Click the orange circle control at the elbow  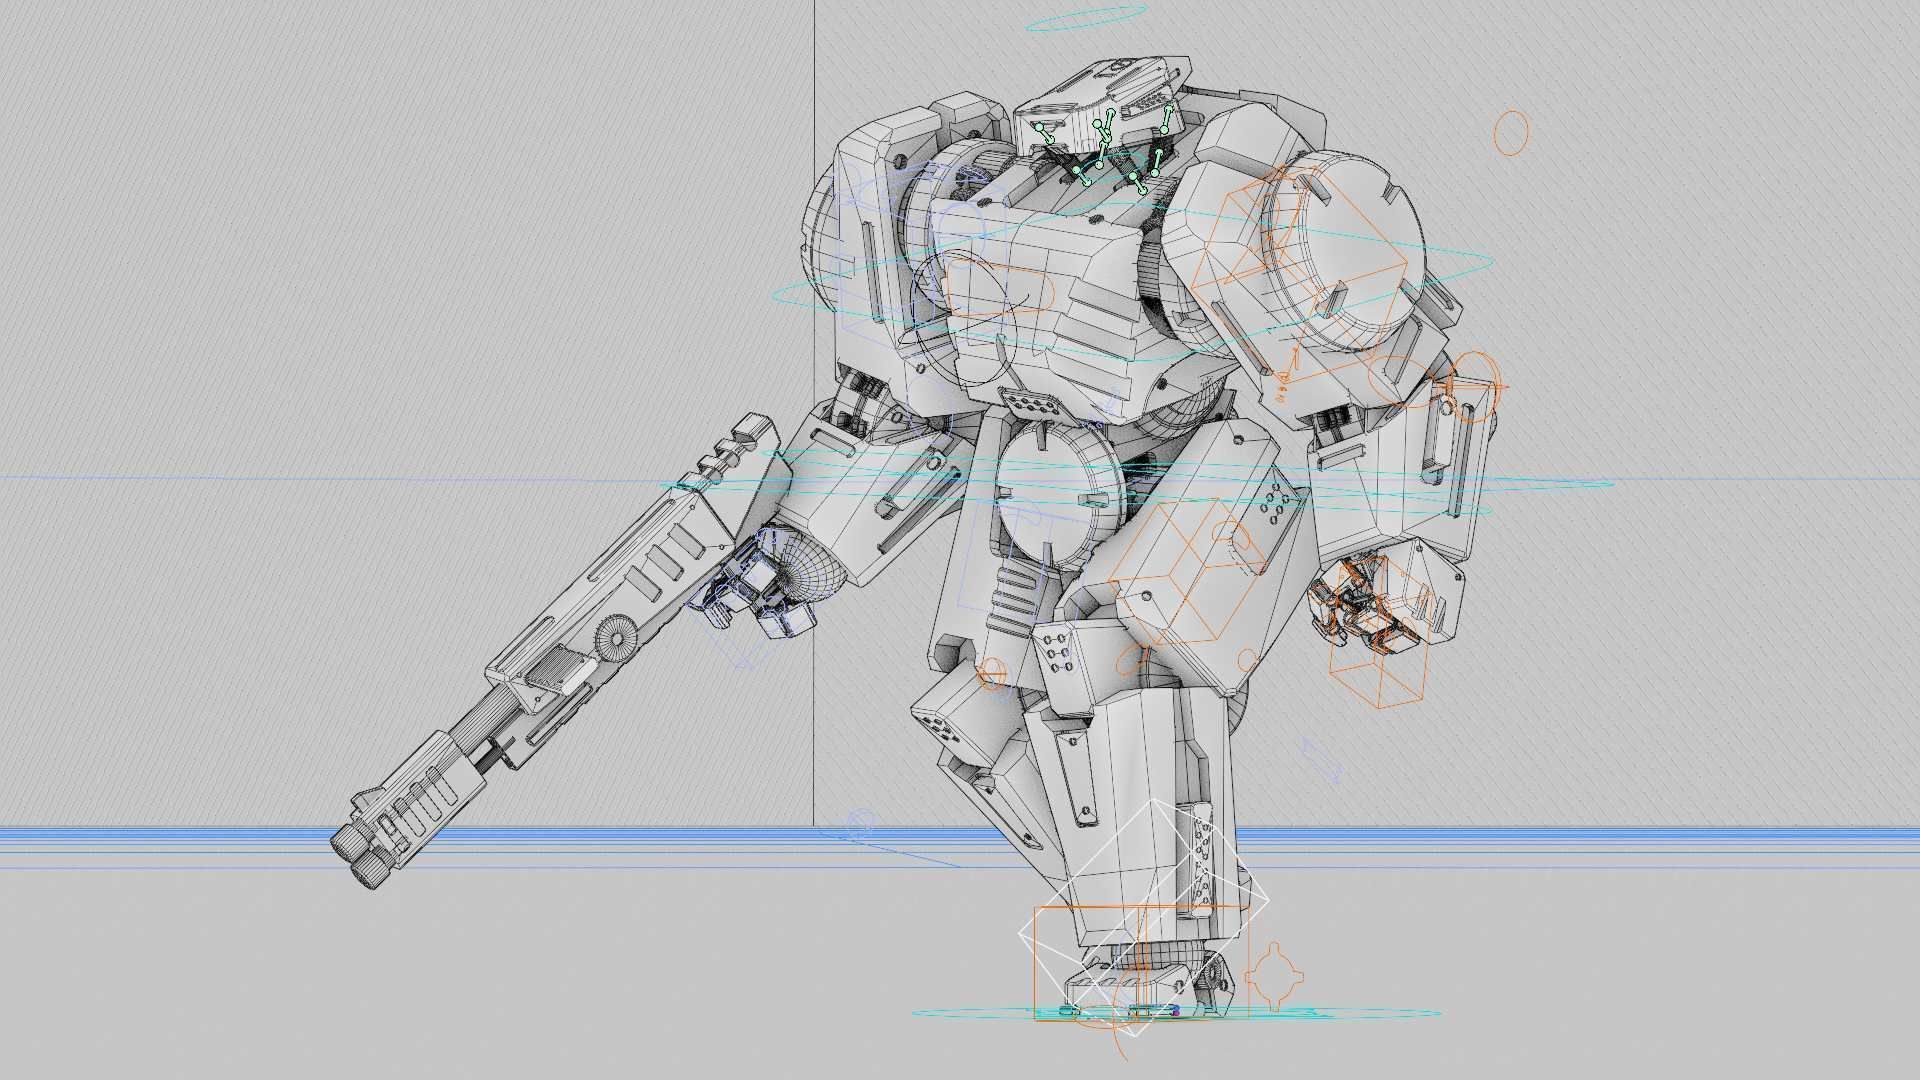point(1473,386)
